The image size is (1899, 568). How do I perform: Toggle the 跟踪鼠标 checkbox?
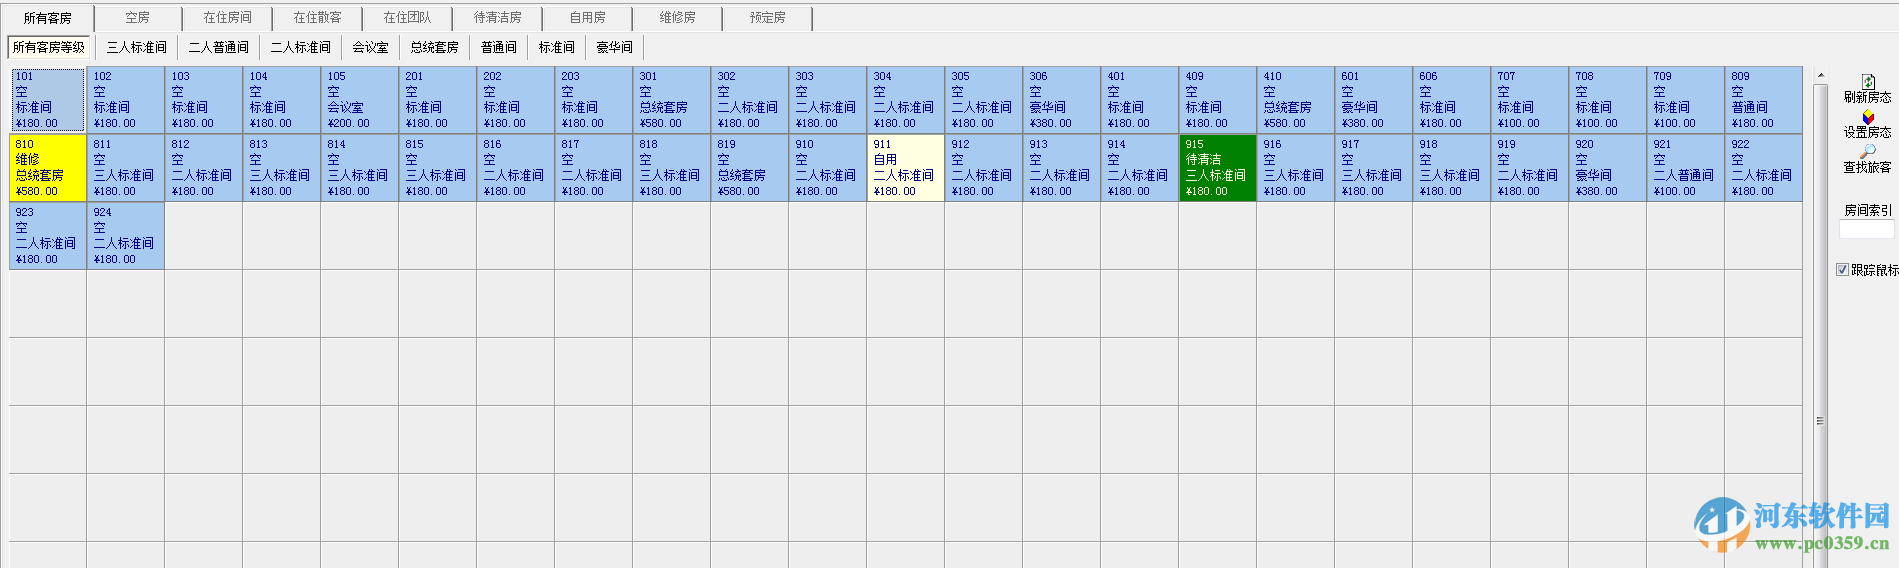[1842, 270]
